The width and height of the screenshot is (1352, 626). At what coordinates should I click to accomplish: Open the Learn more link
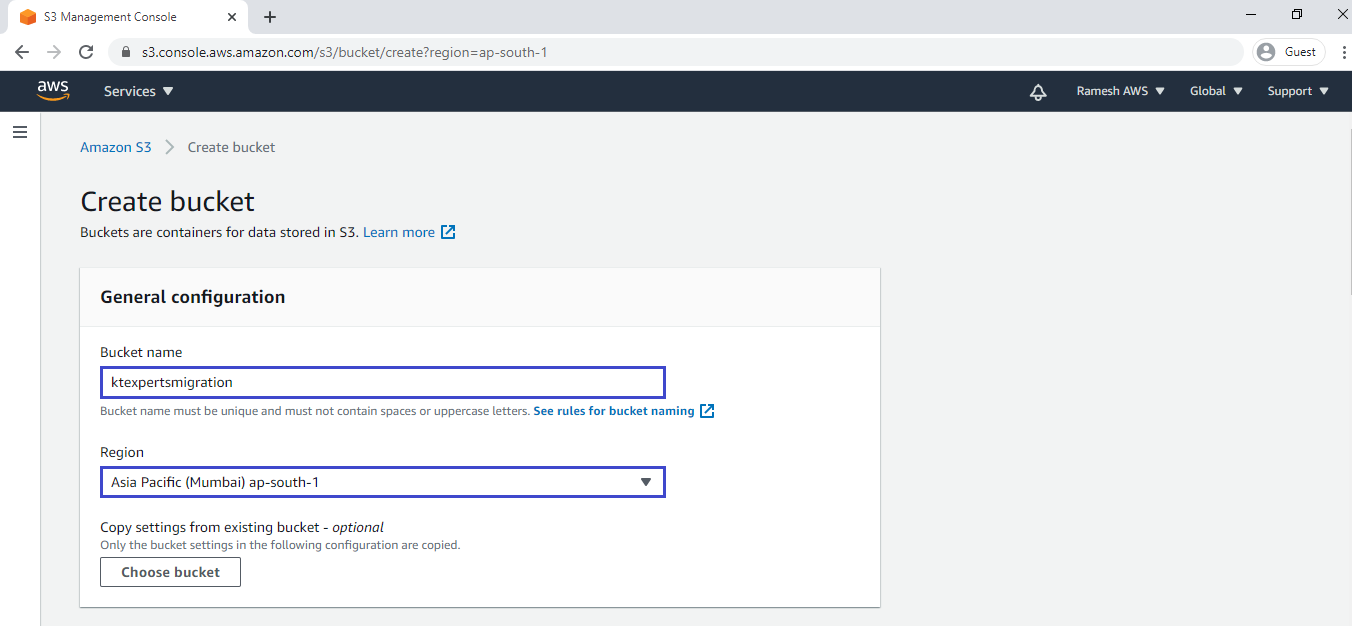tap(399, 232)
